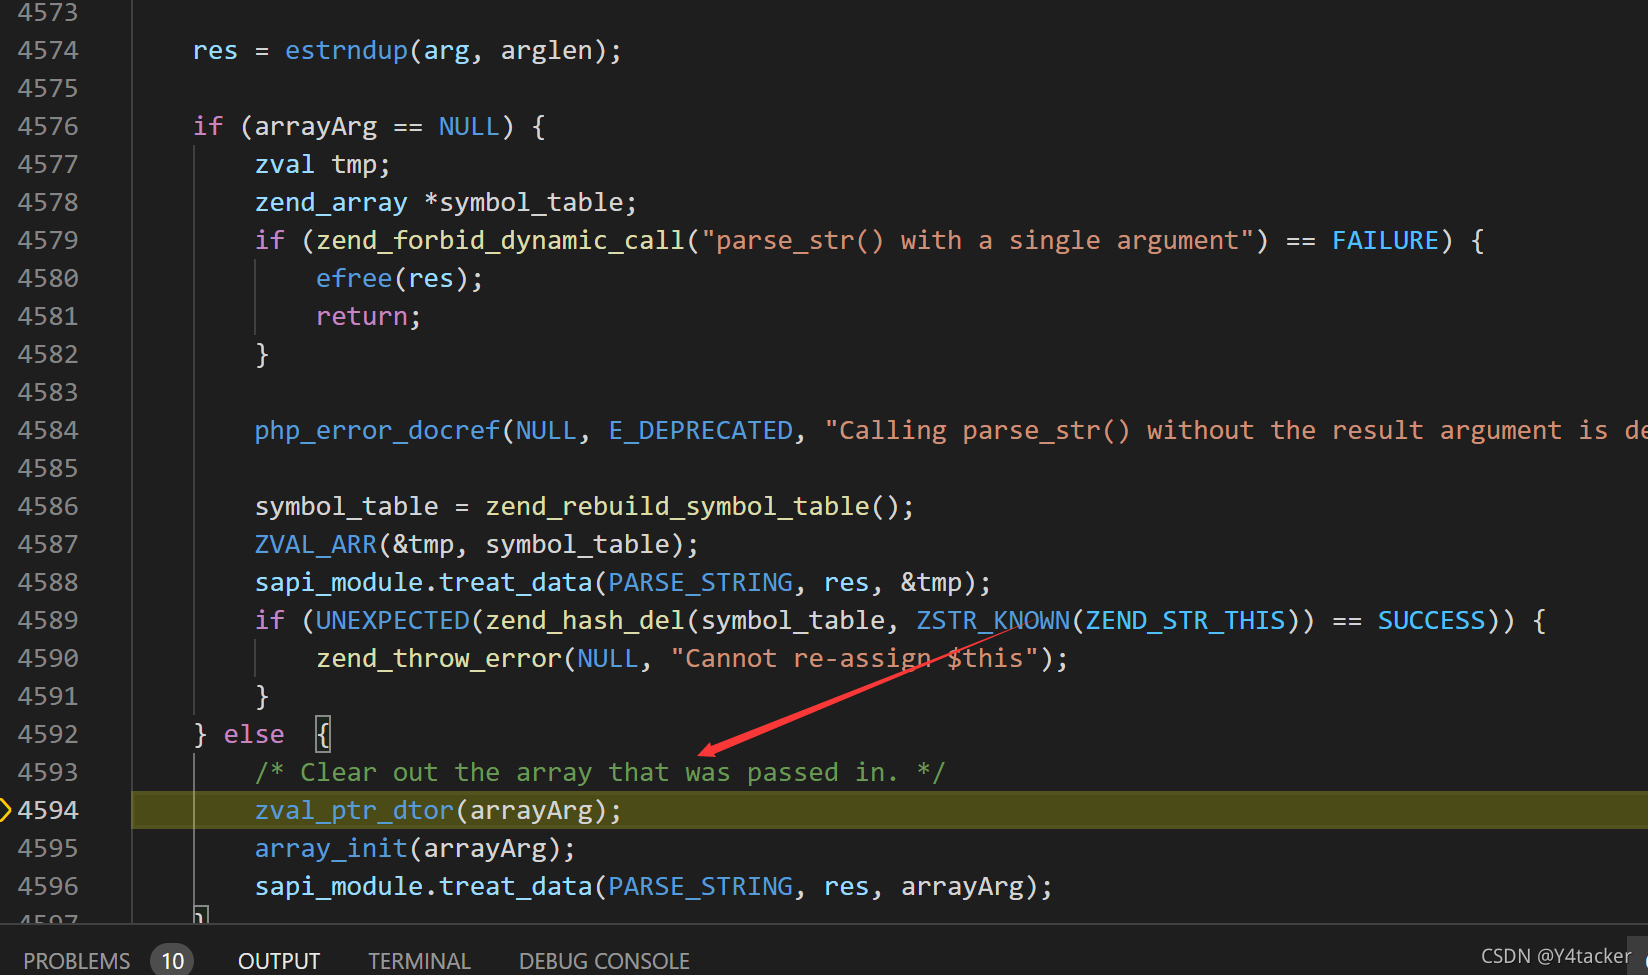Click line number 4576 in the gutter
Viewport: 1648px width, 975px height.
pyautogui.click(x=48, y=126)
